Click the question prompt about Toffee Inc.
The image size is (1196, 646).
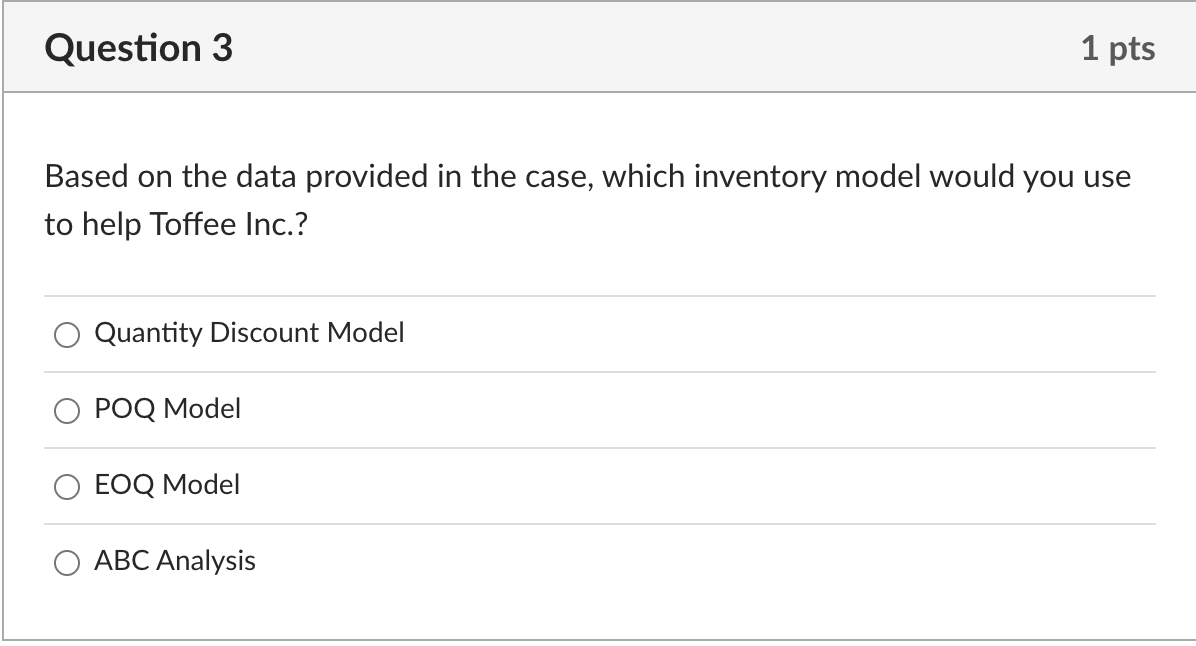point(588,199)
